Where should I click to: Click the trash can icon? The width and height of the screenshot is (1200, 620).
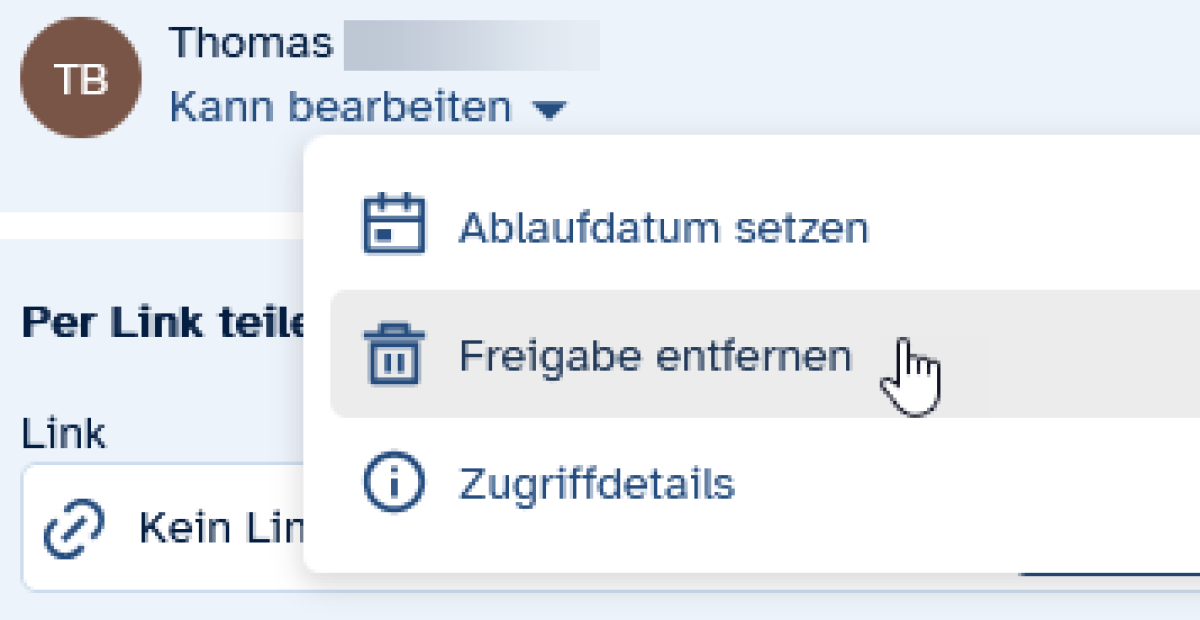(392, 354)
